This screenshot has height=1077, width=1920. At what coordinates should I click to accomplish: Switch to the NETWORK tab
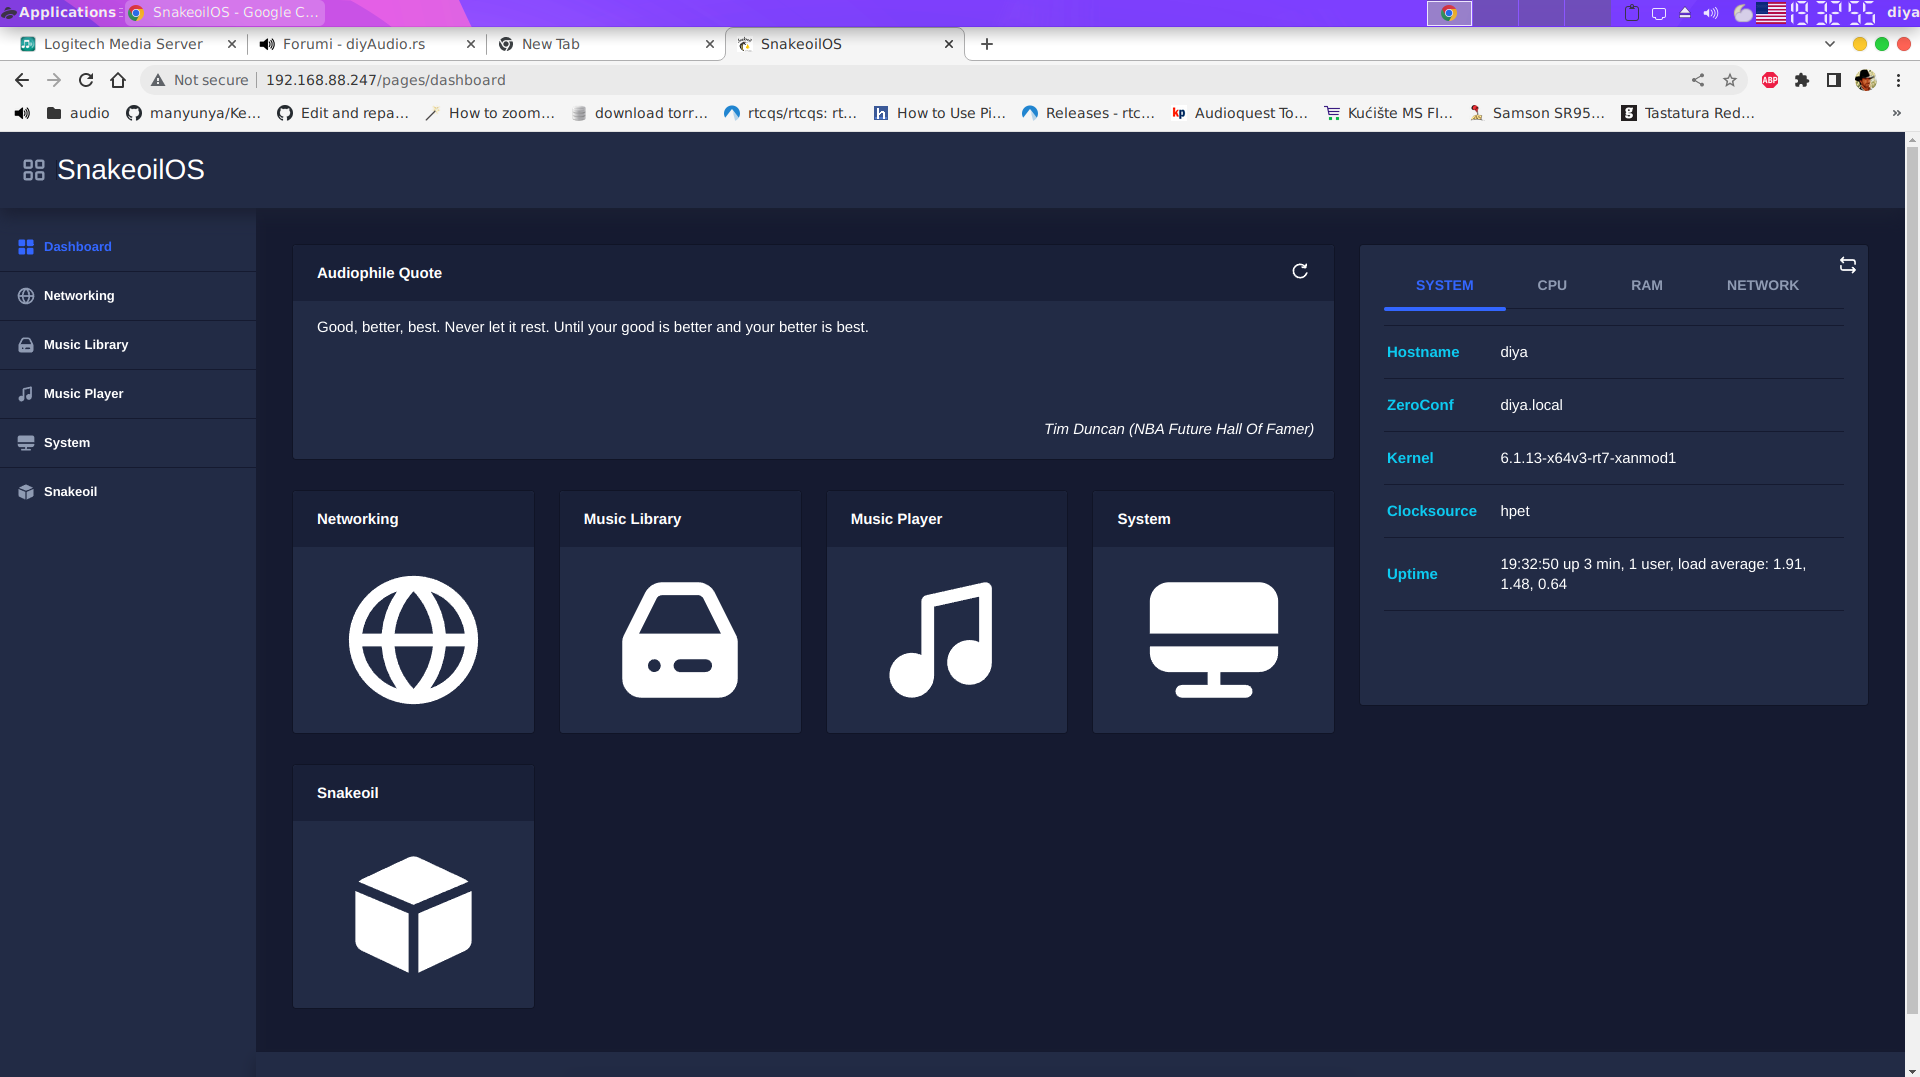click(x=1763, y=286)
